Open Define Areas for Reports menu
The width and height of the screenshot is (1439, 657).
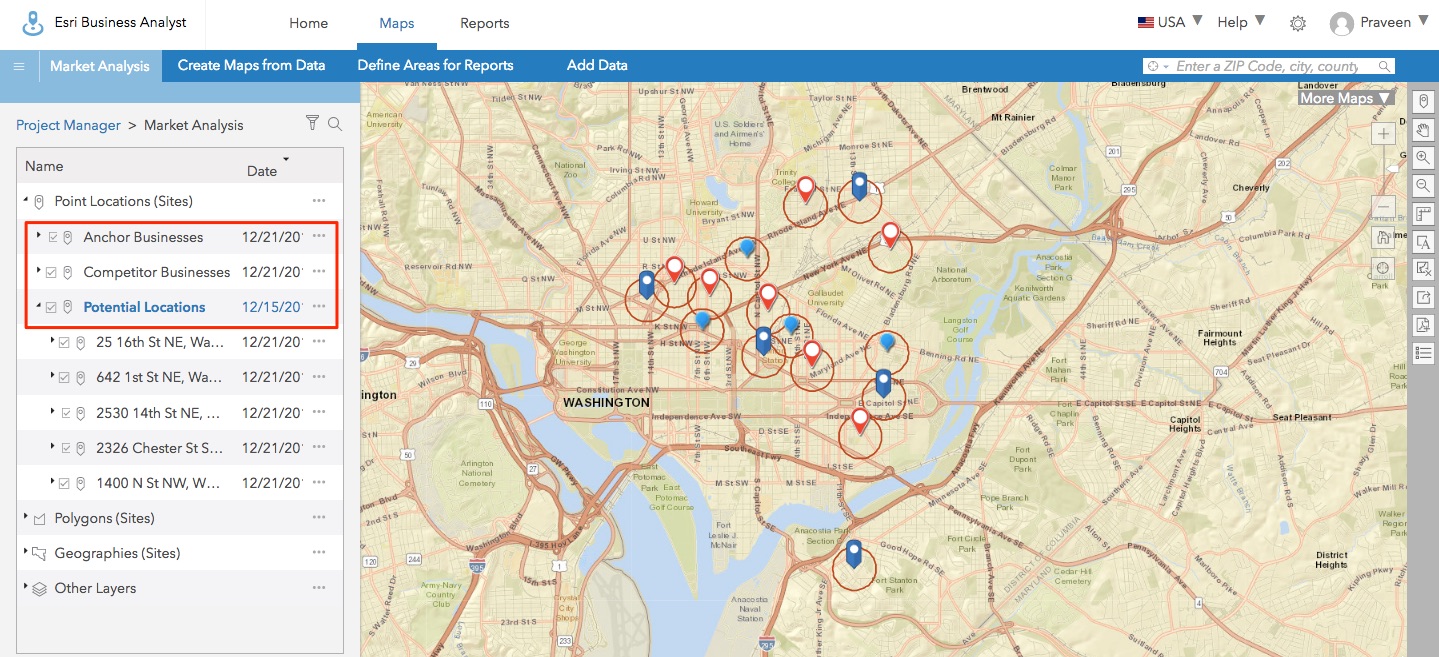pos(435,66)
